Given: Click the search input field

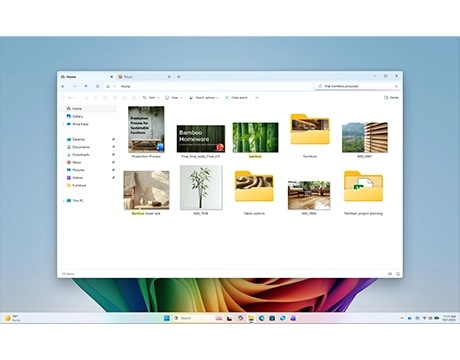Looking at the screenshot, I should (357, 86).
